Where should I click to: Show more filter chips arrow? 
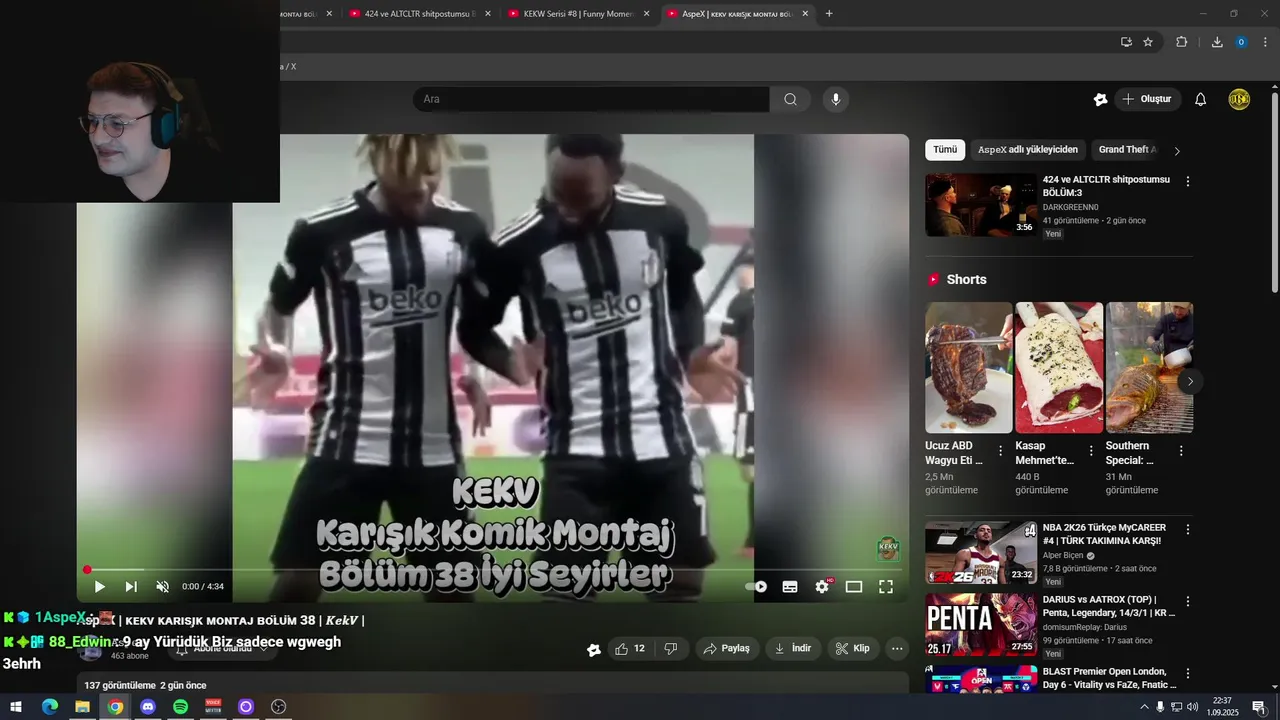(1177, 151)
